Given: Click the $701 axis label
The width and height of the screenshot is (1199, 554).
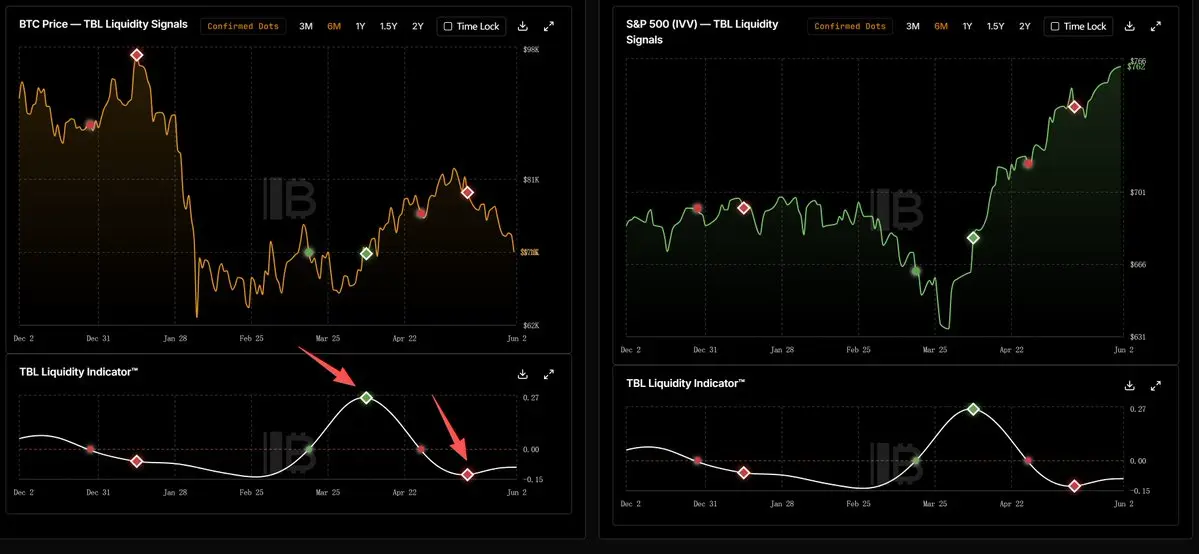Looking at the screenshot, I should click(x=1138, y=192).
